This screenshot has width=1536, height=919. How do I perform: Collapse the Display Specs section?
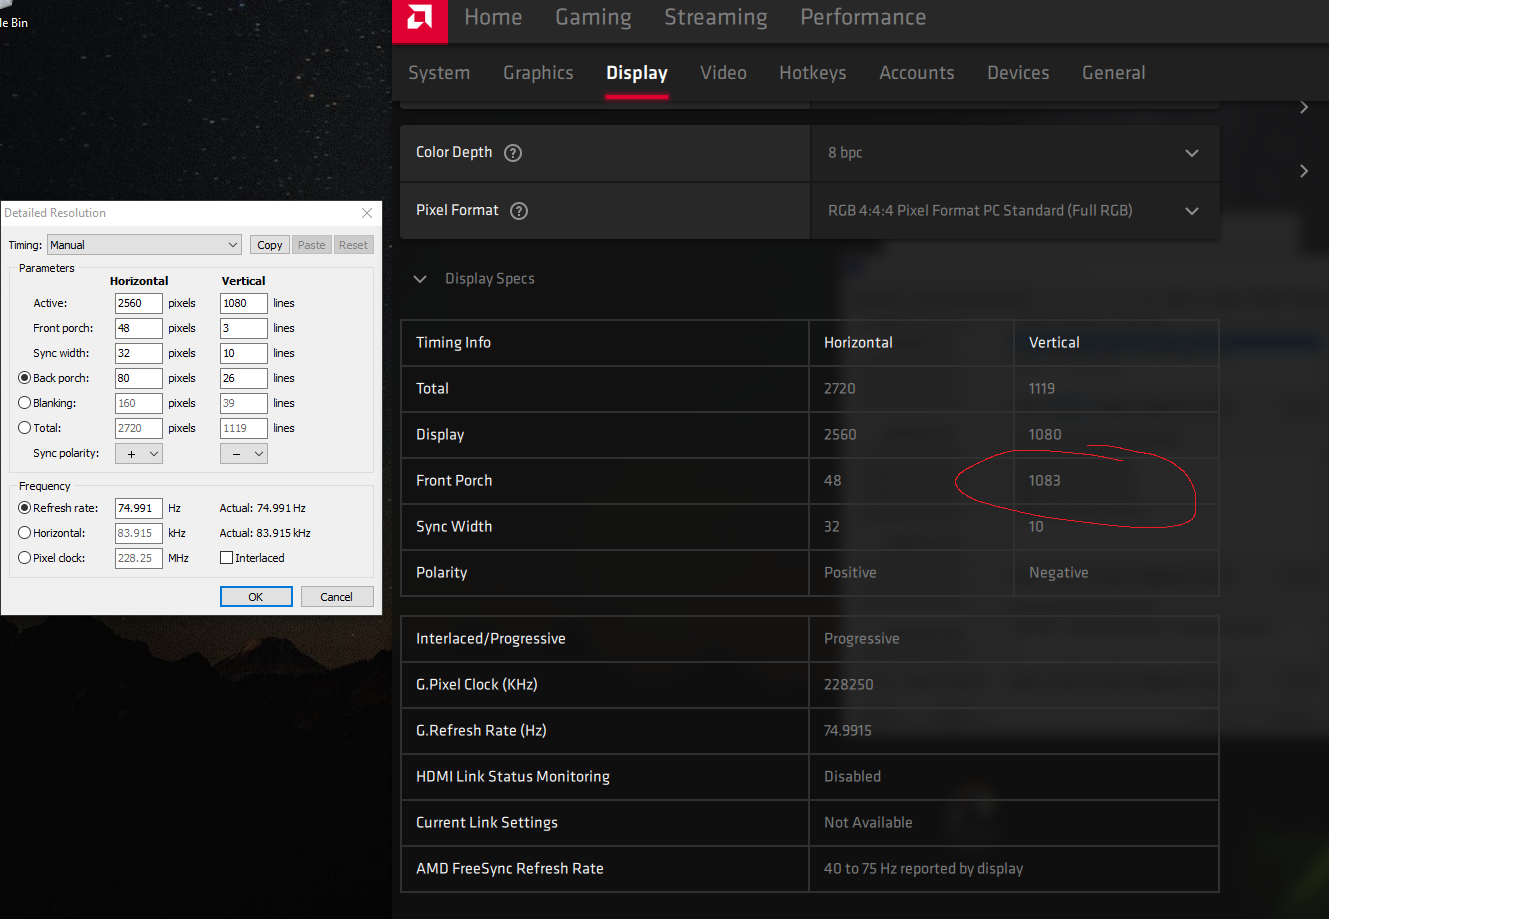(x=420, y=279)
